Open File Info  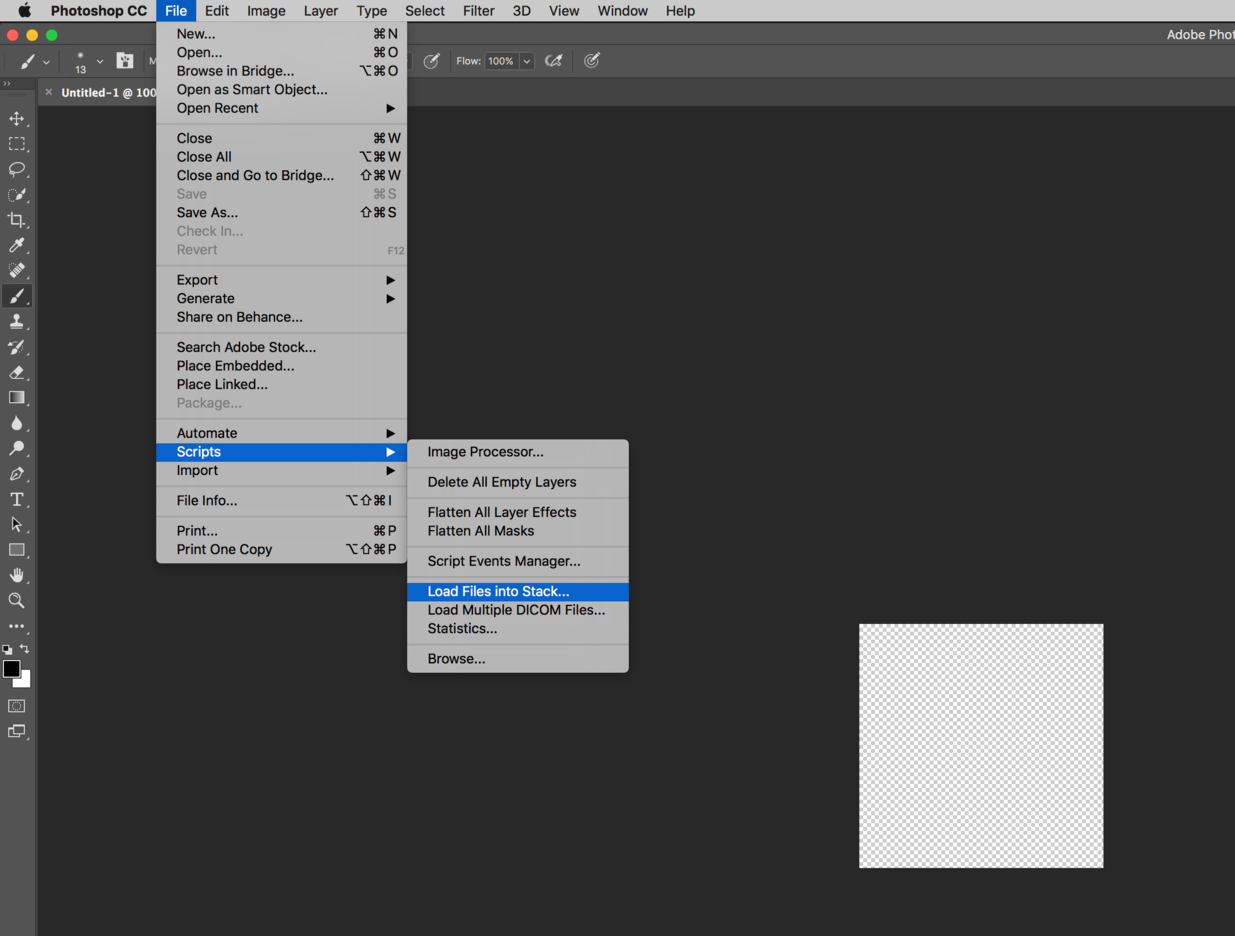[x=282, y=500]
